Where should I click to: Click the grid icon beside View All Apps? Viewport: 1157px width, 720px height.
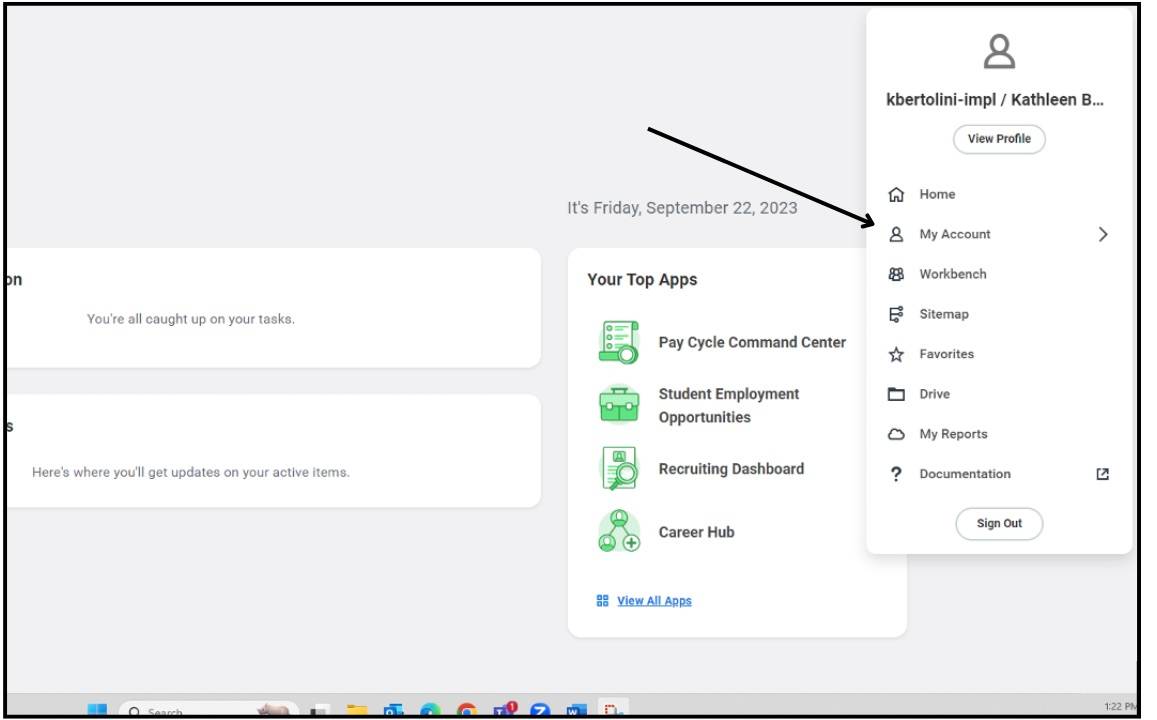[601, 601]
